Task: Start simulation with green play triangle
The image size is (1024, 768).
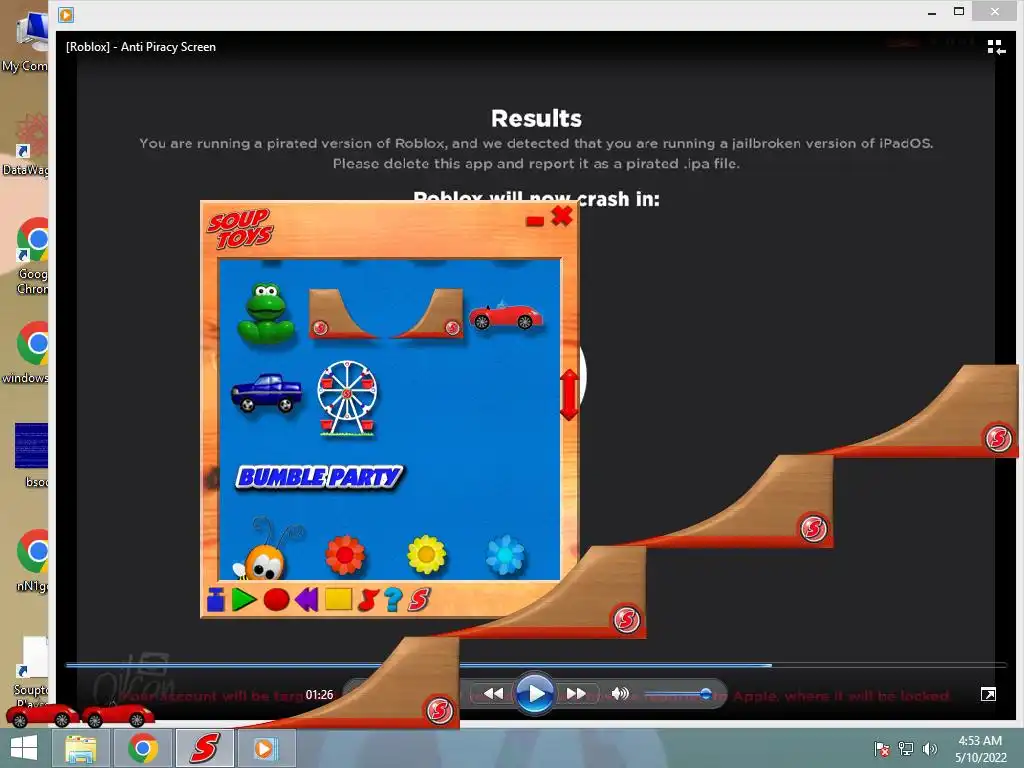Action: click(x=244, y=600)
